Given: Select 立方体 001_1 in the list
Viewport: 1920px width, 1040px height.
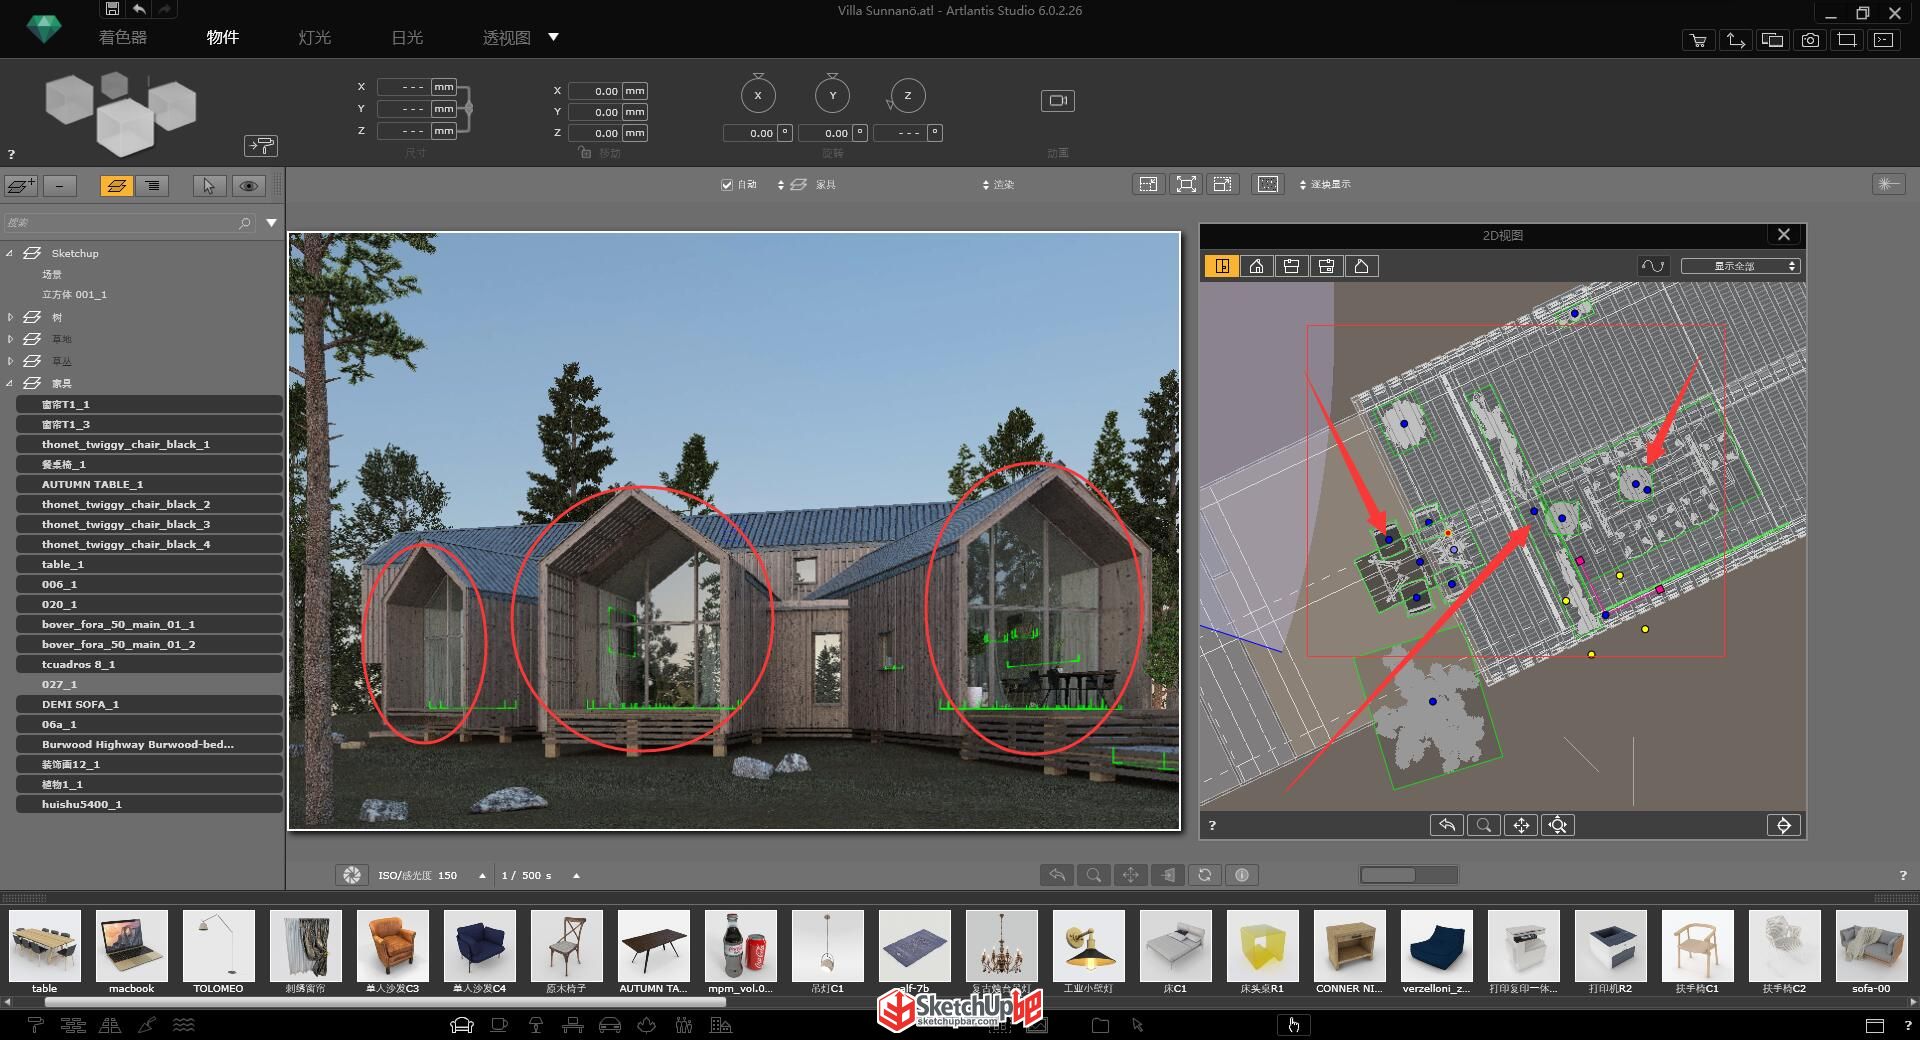Looking at the screenshot, I should [74, 295].
